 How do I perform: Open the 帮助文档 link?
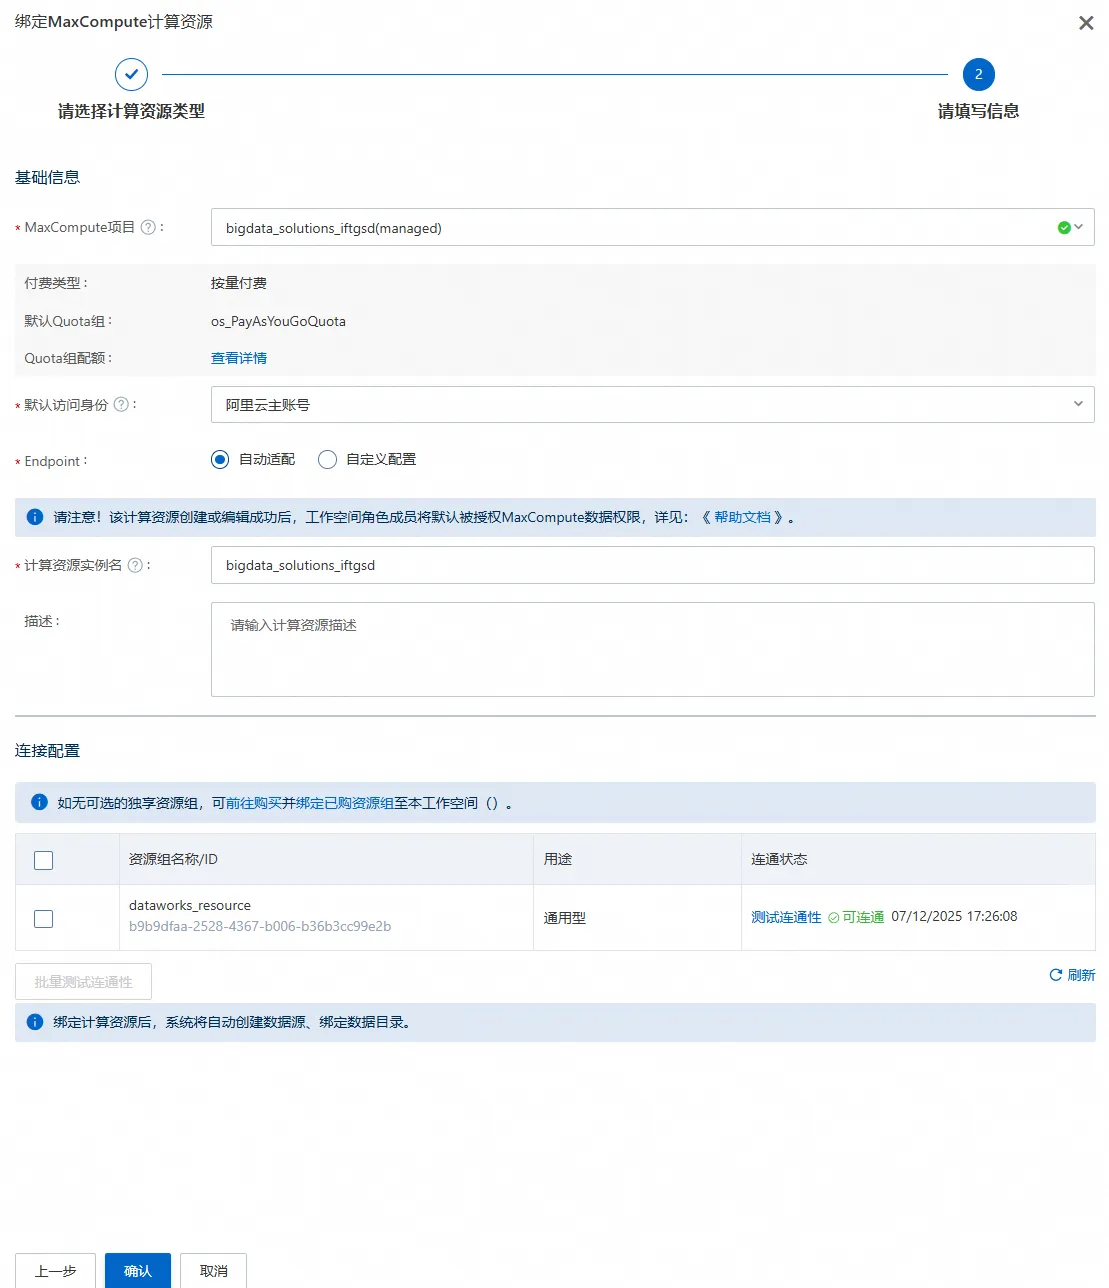[742, 517]
